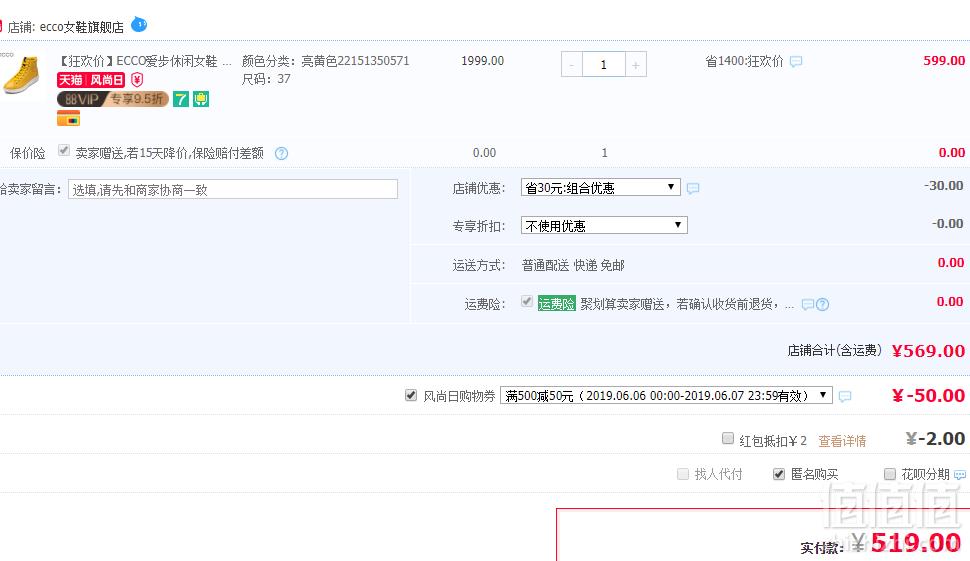The height and width of the screenshot is (561, 970).
Task: Decrease quantity with the minus button
Action: 572,64
